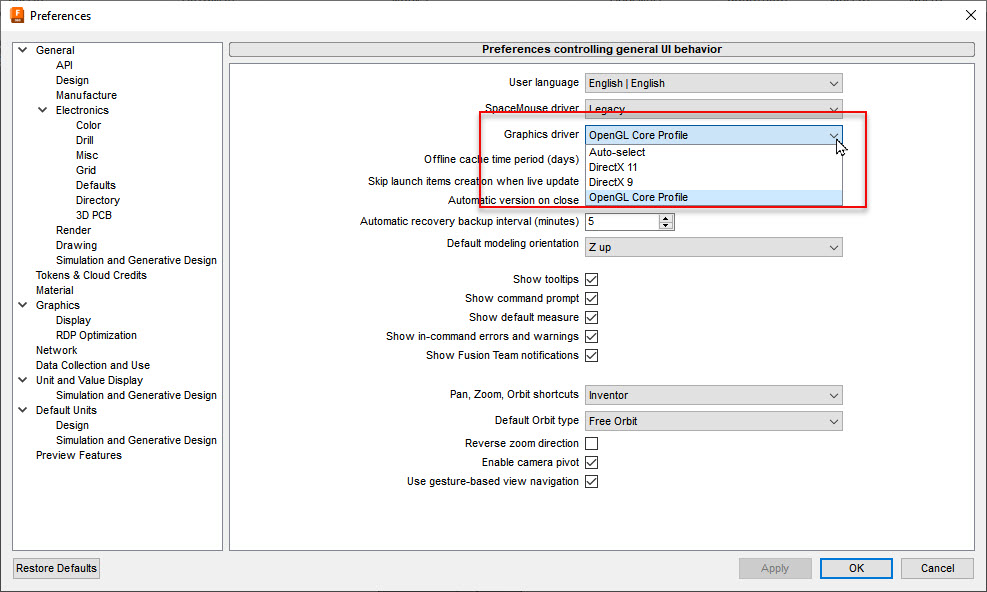The width and height of the screenshot is (987, 592).
Task: Click the Restore Defaults button
Action: [56, 568]
